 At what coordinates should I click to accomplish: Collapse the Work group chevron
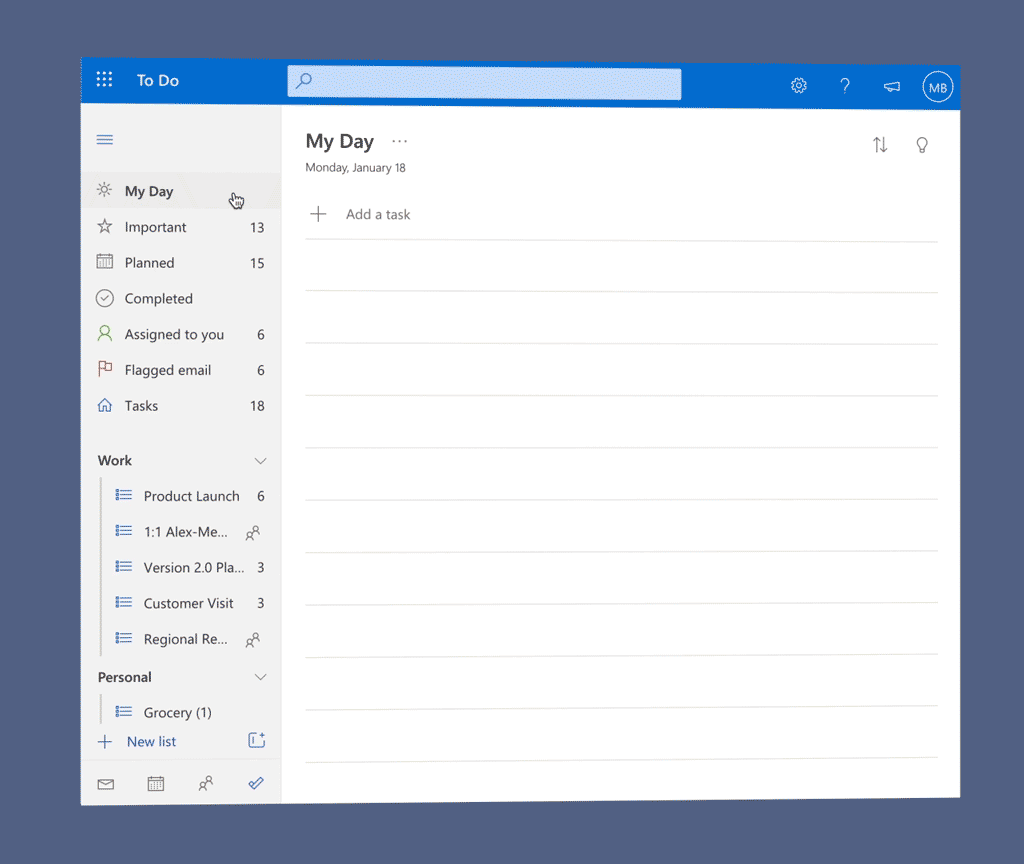click(x=260, y=461)
